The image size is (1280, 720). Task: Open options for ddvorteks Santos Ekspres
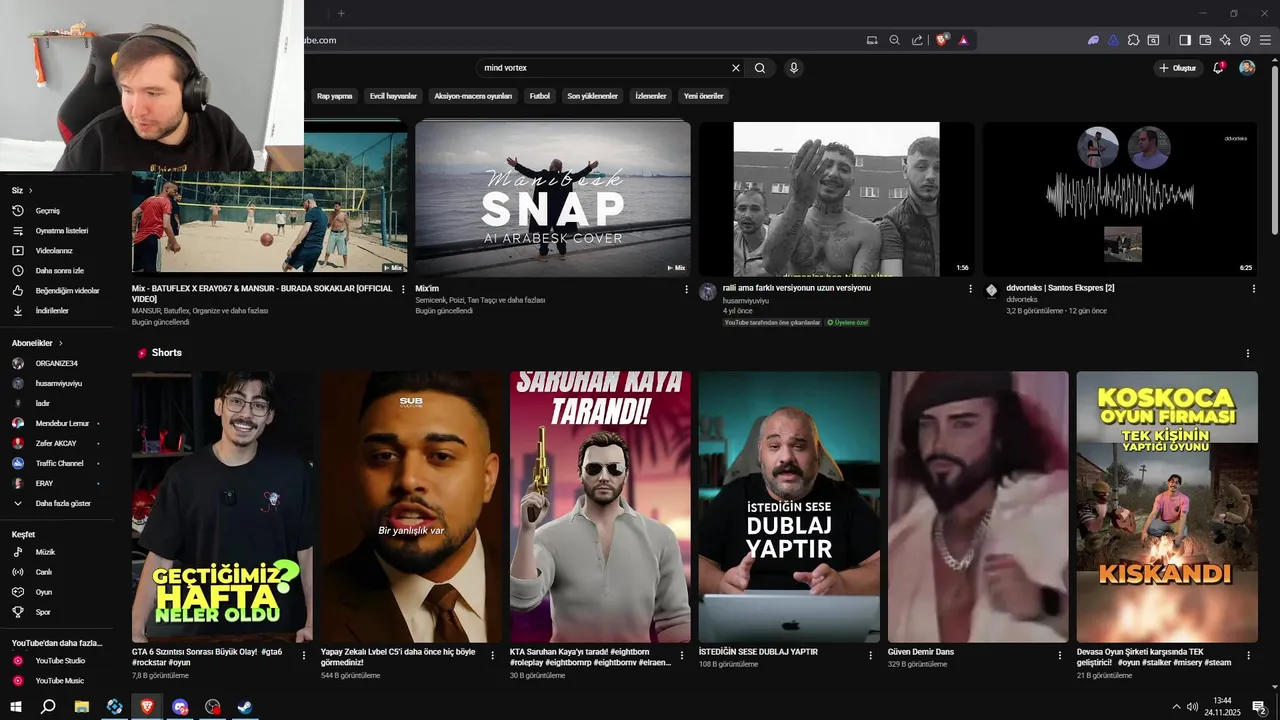coord(1253,289)
